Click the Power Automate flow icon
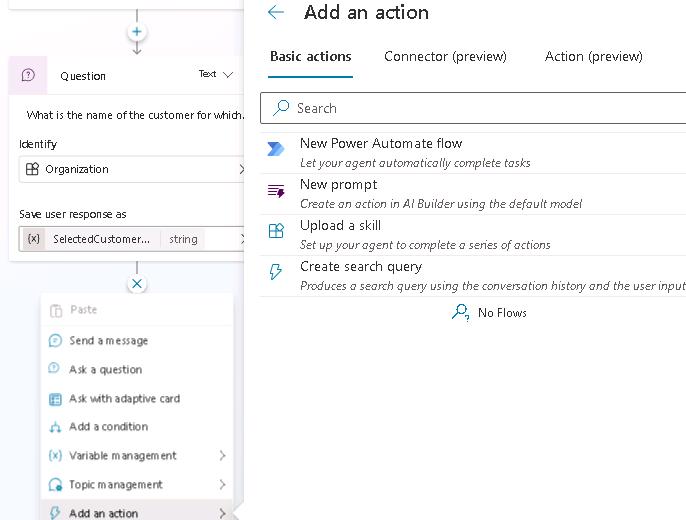686x520 pixels. coord(276,150)
